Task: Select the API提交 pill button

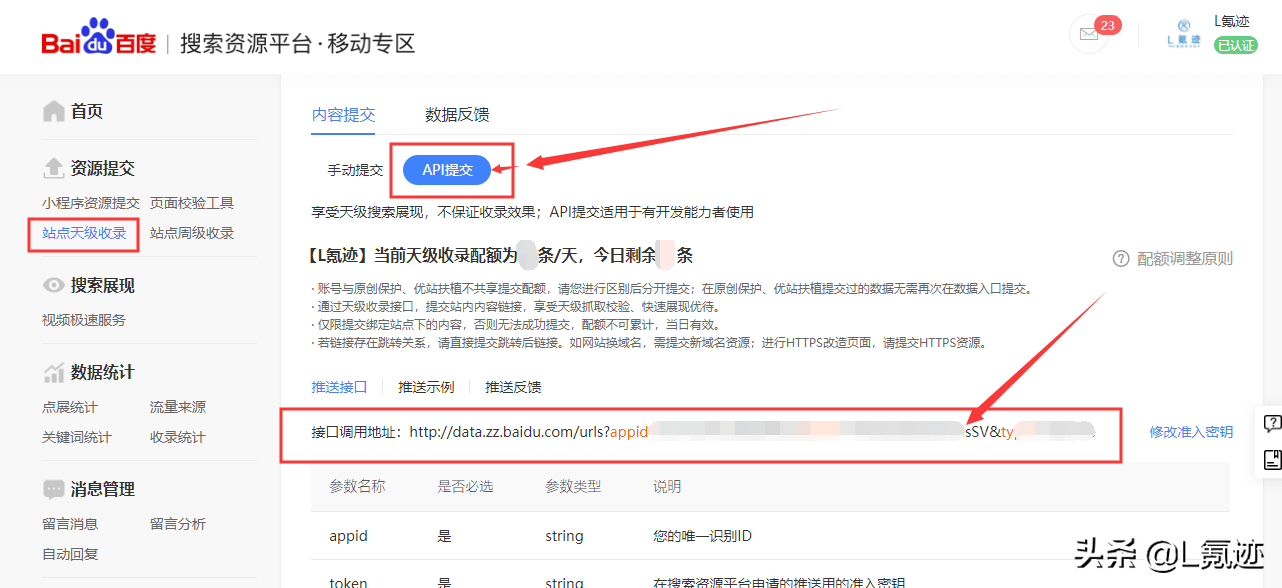Action: coord(447,170)
